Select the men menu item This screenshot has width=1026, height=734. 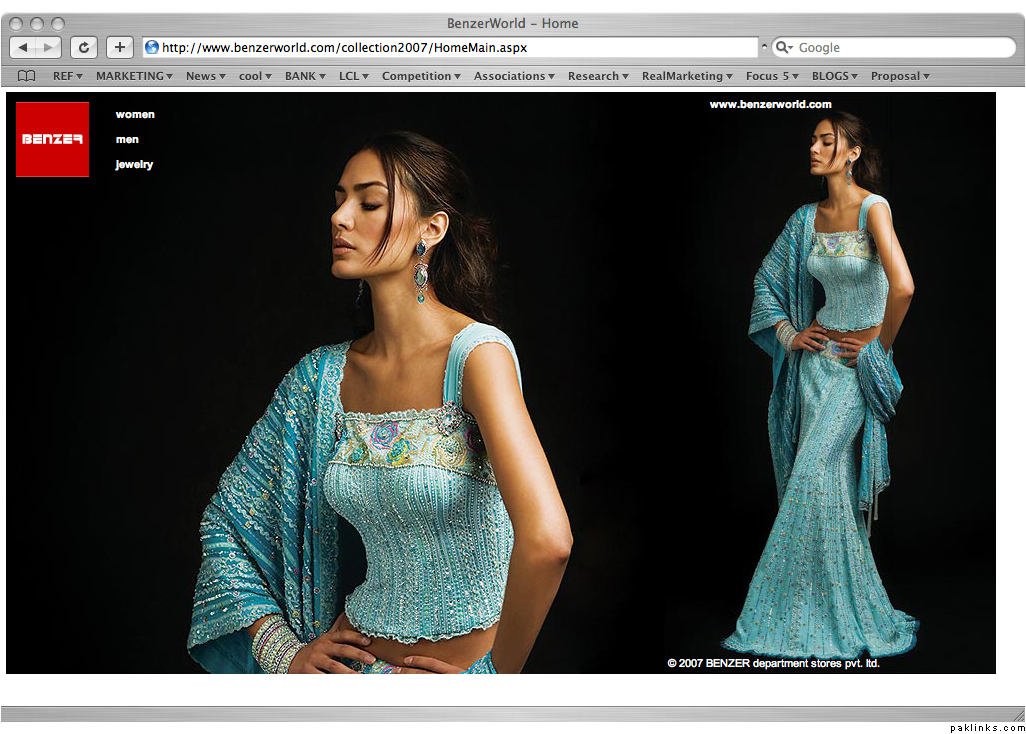point(127,139)
